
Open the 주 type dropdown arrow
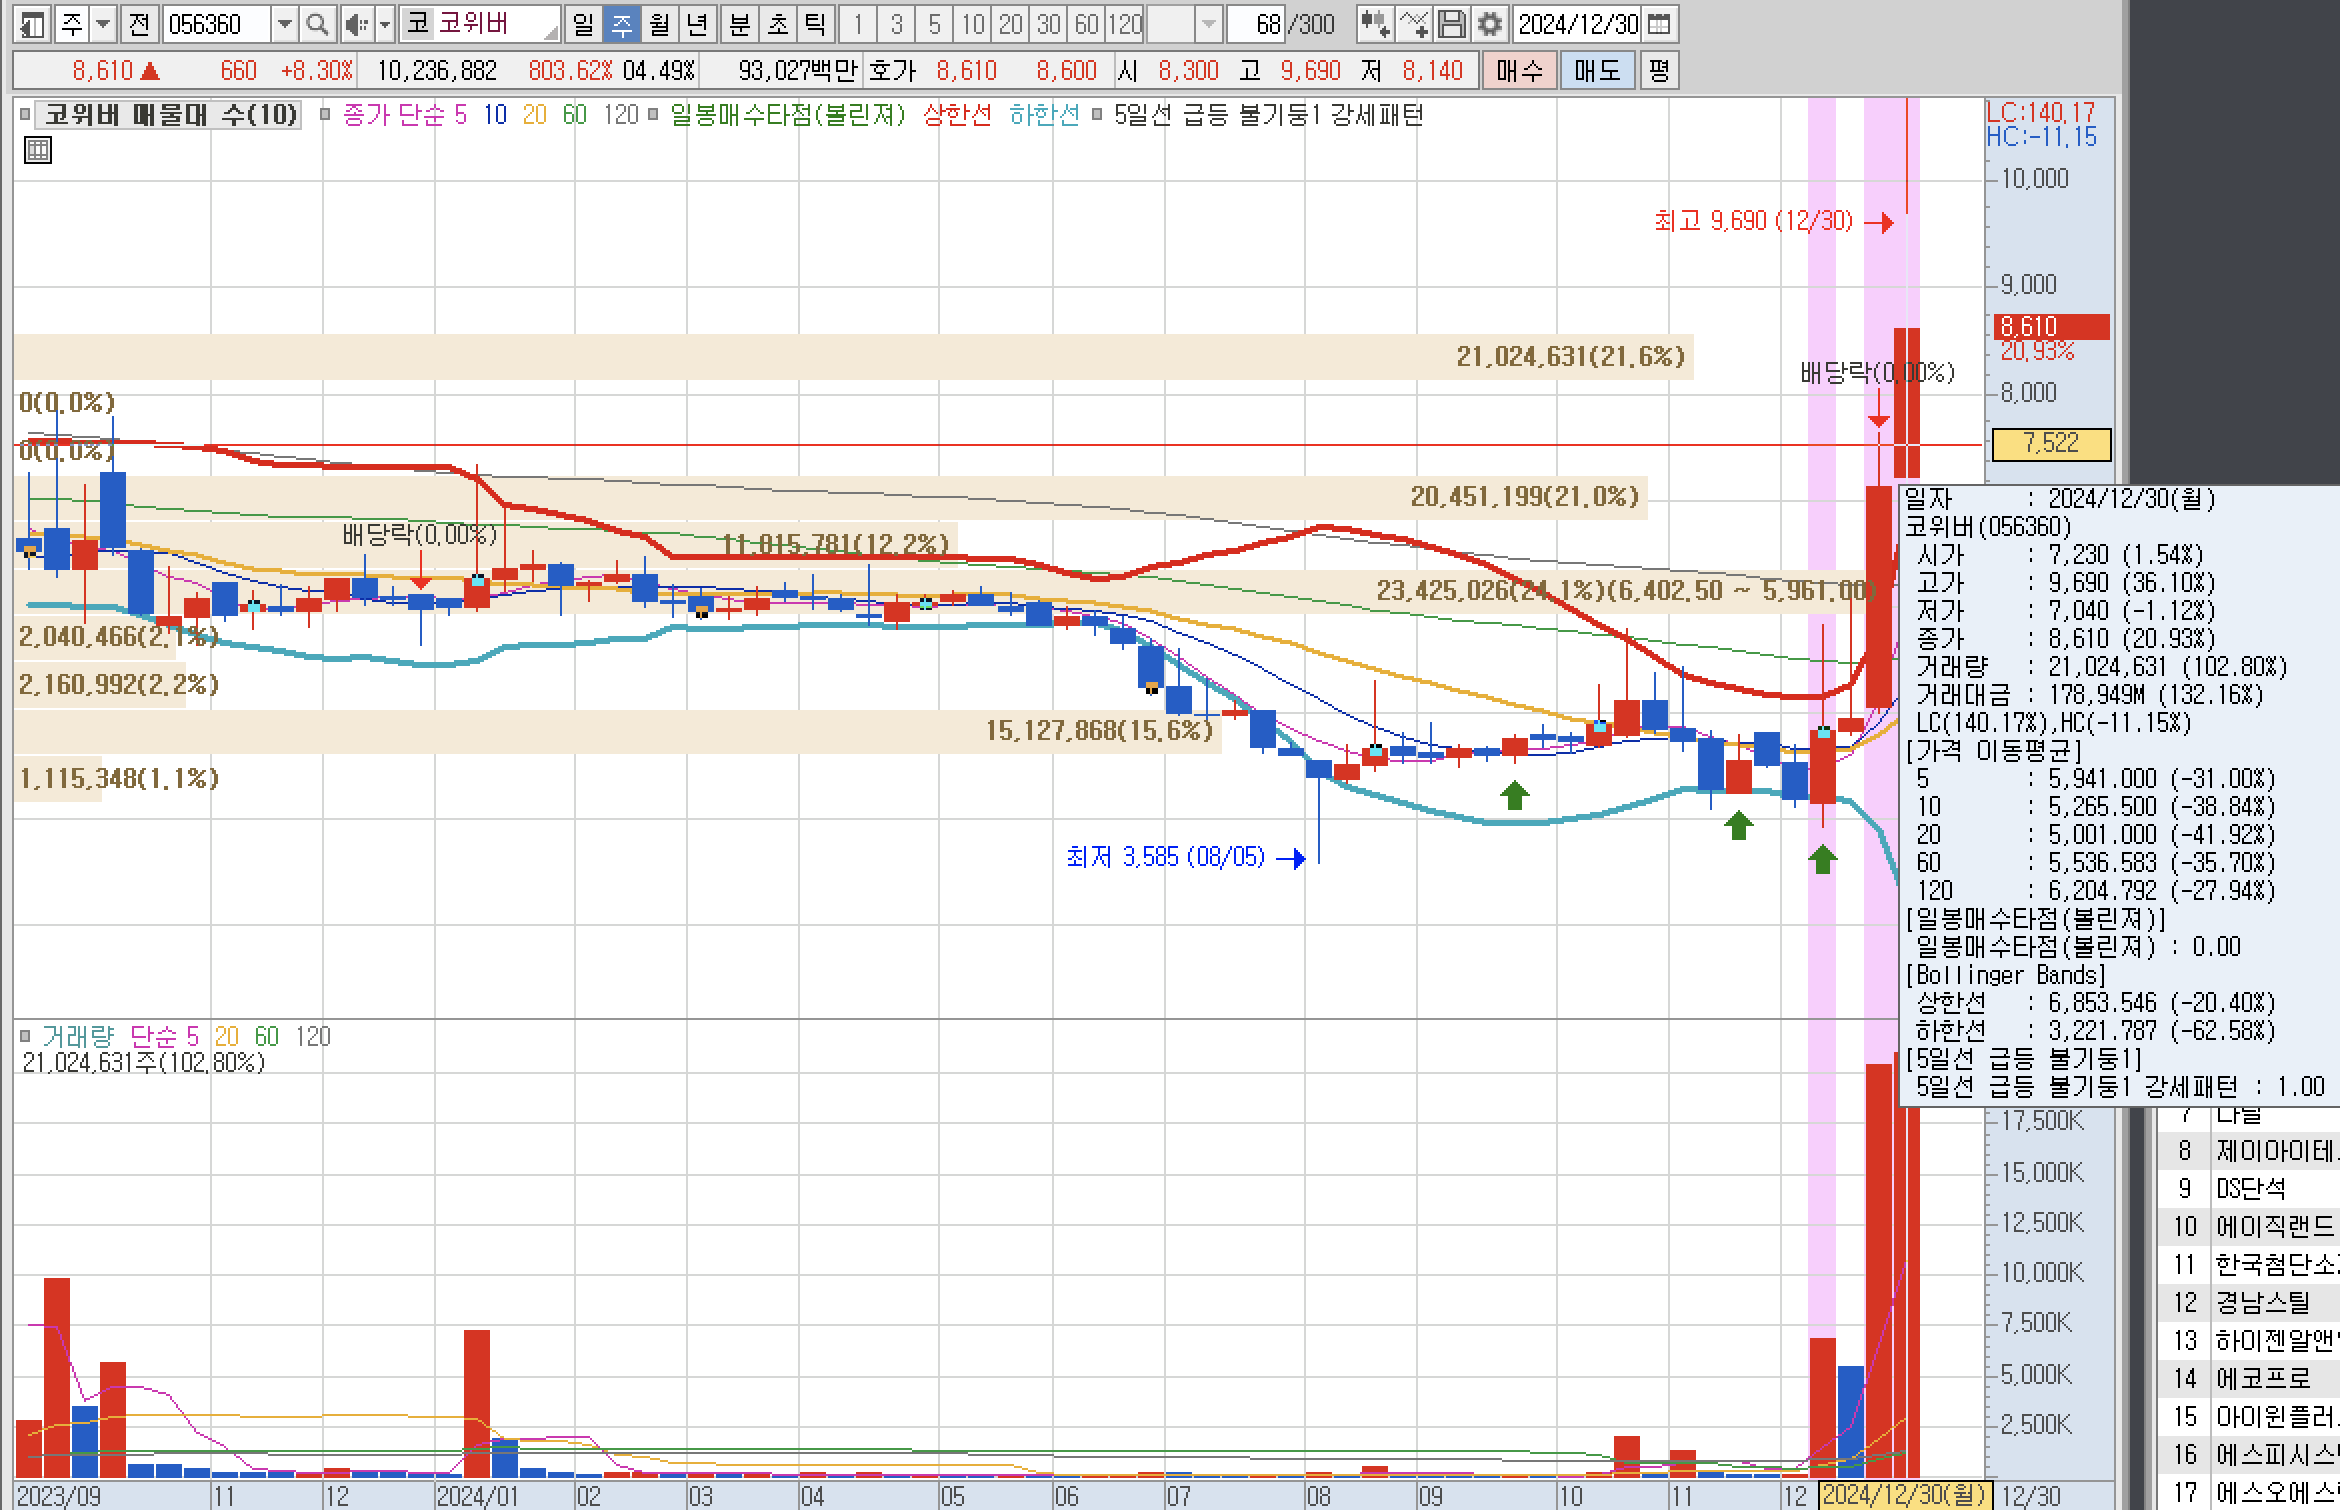pos(102,24)
